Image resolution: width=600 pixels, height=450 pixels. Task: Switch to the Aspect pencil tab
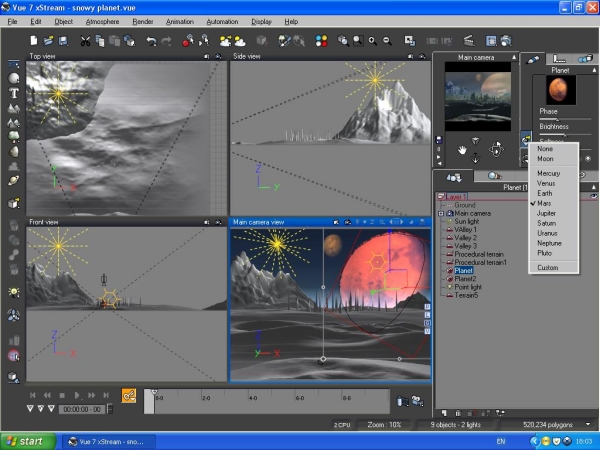click(532, 59)
